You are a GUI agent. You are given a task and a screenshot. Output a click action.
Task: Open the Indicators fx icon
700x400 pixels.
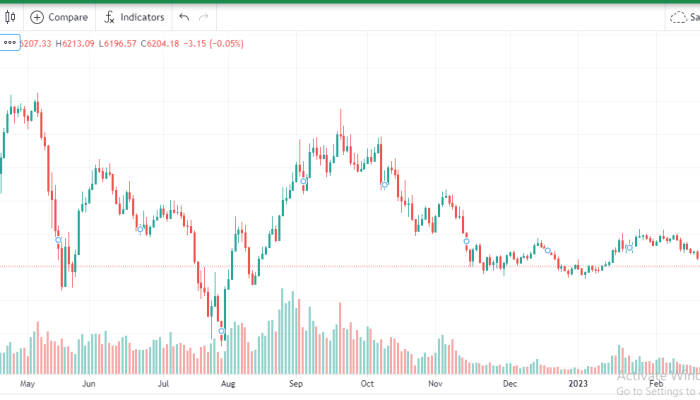click(x=109, y=17)
